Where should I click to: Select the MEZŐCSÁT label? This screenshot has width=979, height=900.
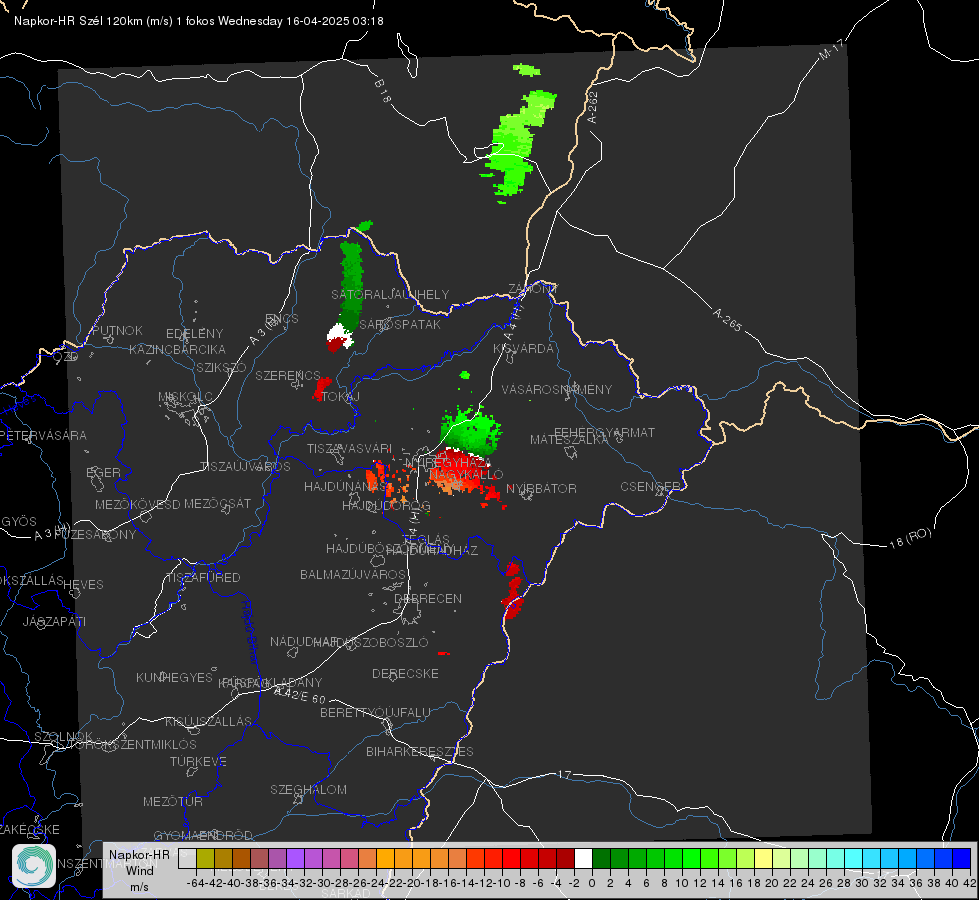click(217, 503)
